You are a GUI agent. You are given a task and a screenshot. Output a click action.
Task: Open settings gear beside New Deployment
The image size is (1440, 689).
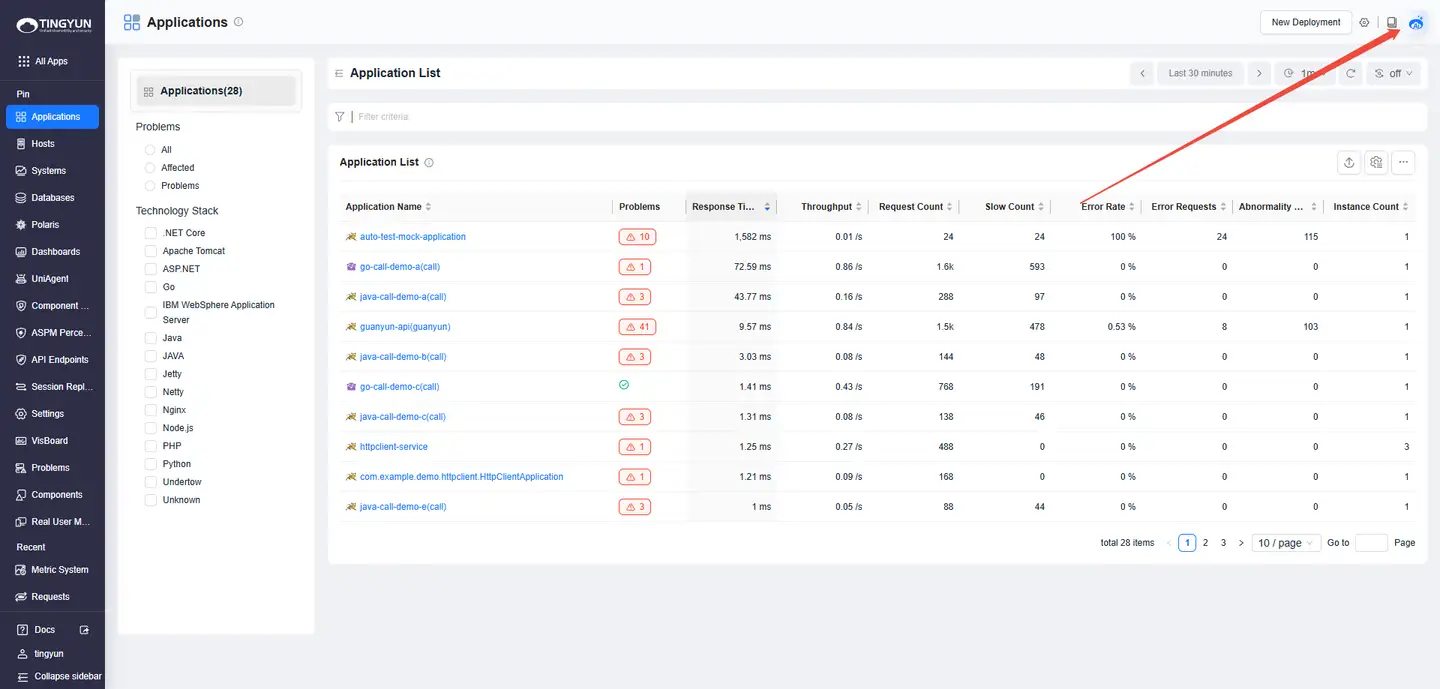[1364, 22]
